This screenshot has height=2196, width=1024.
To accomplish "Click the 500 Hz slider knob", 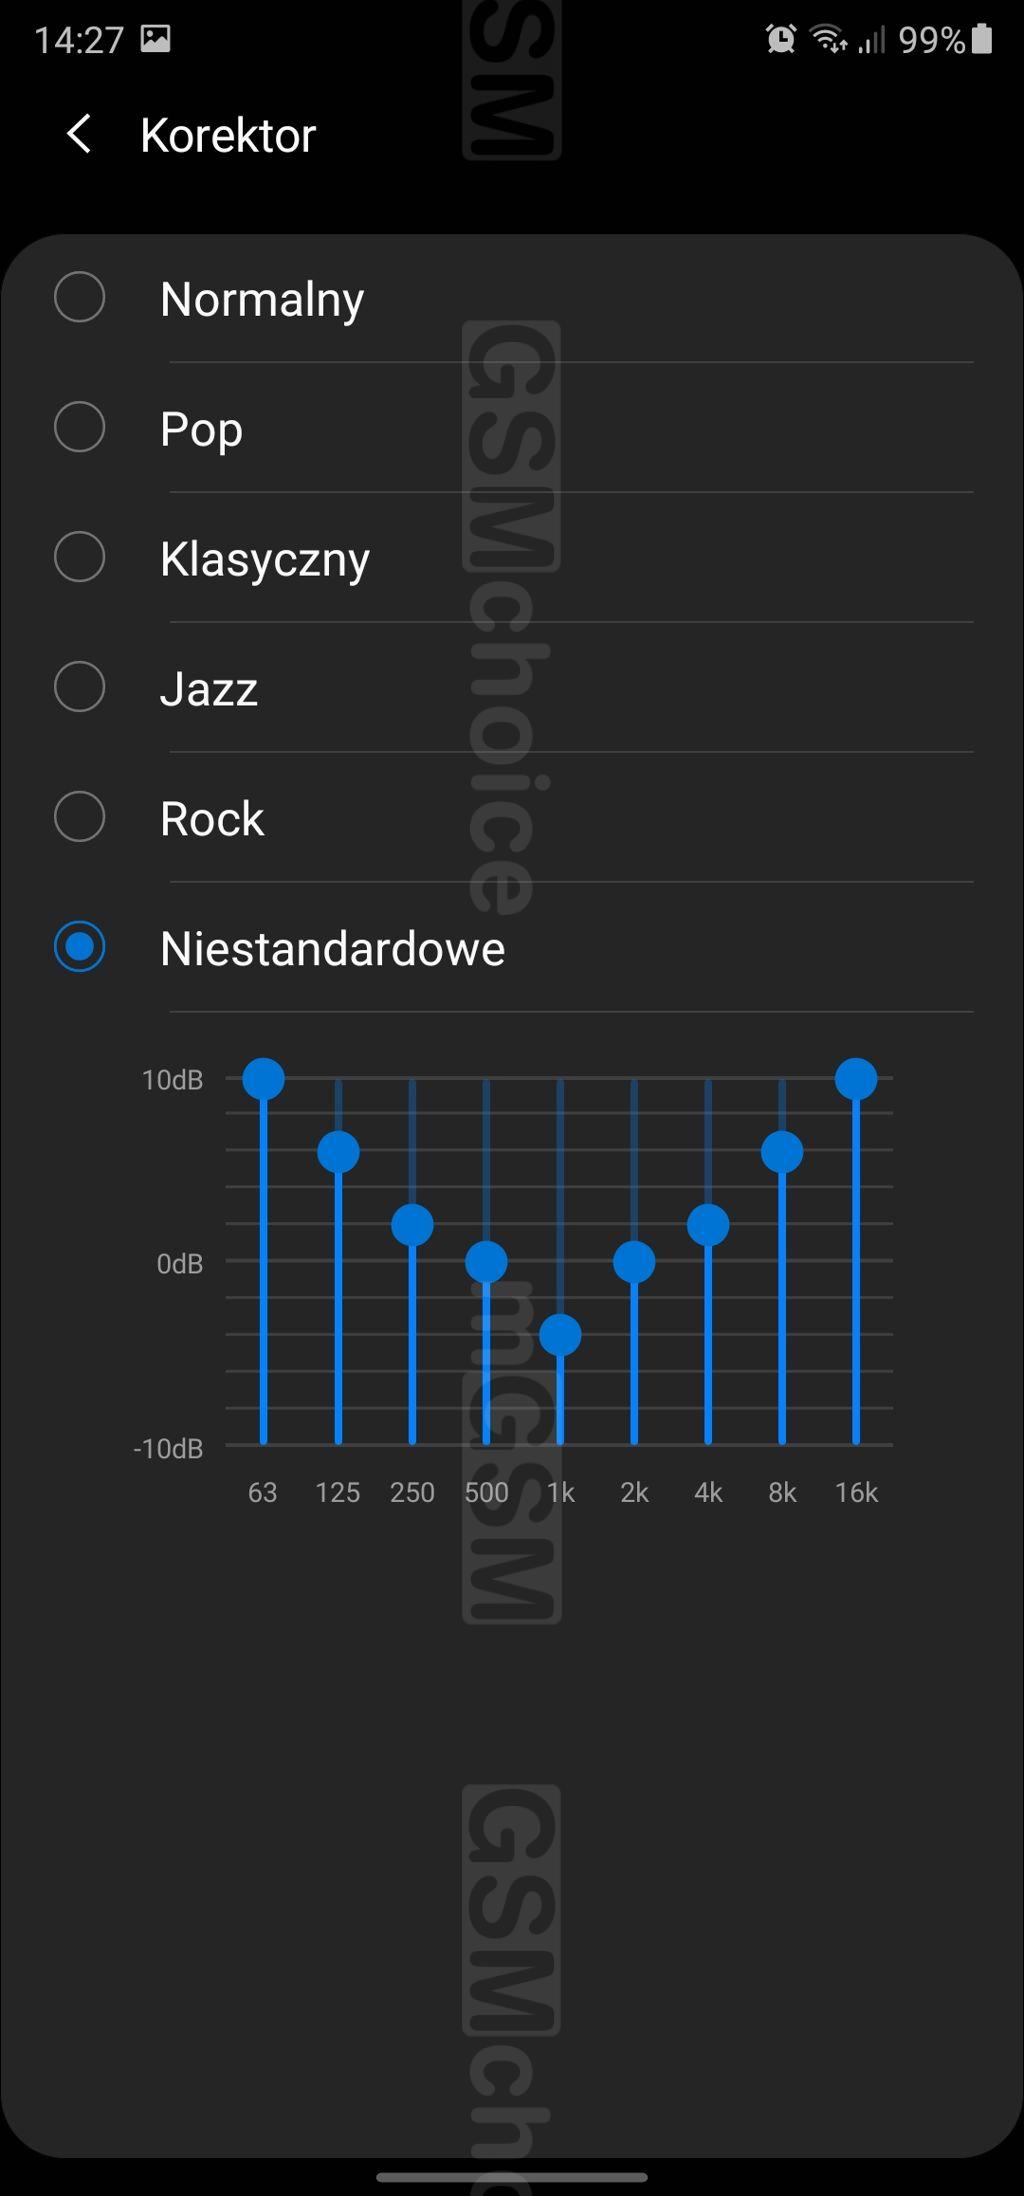I will pos(486,1262).
